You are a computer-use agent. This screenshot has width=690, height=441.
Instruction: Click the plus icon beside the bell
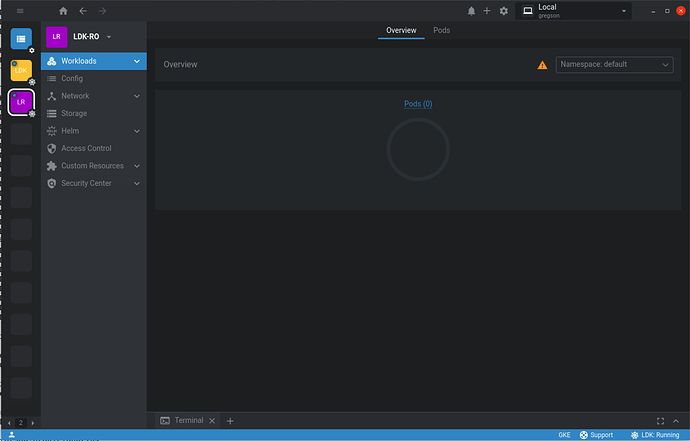[487, 11]
